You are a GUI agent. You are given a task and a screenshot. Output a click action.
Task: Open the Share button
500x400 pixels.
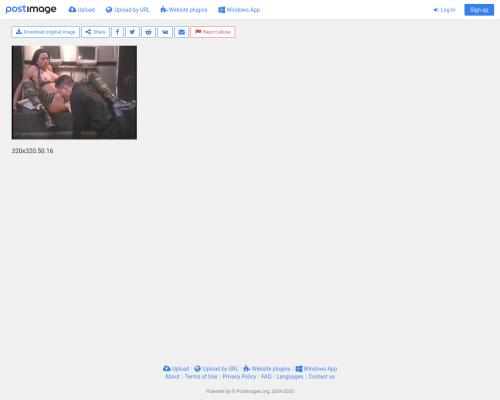click(95, 32)
